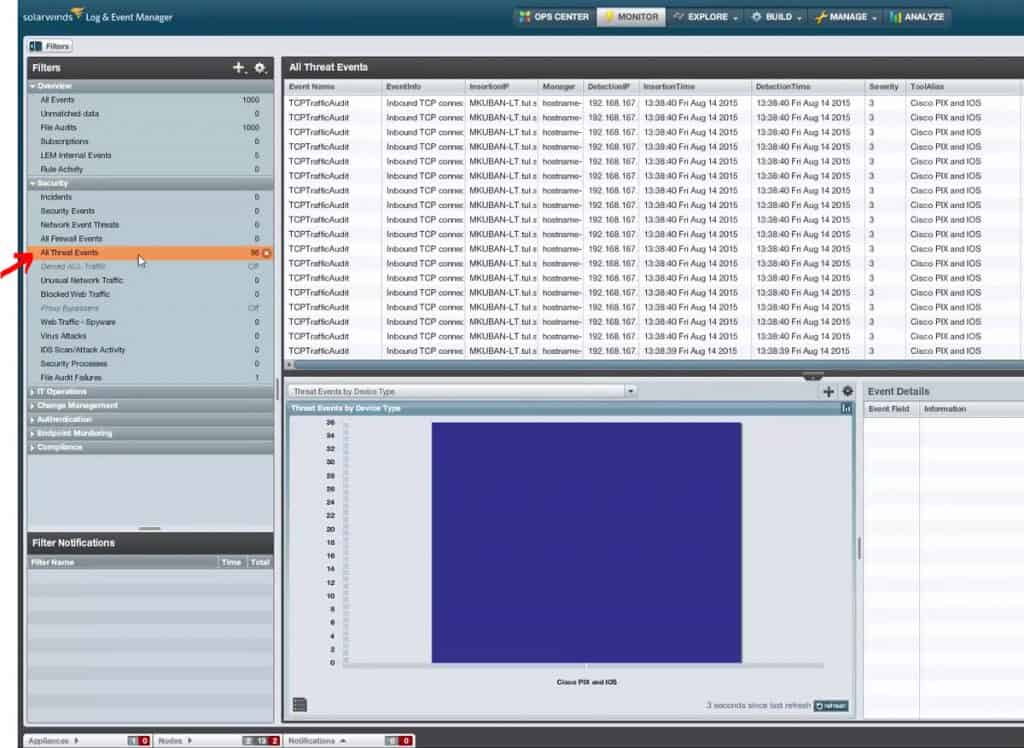Click the Event Field column header

(x=891, y=409)
